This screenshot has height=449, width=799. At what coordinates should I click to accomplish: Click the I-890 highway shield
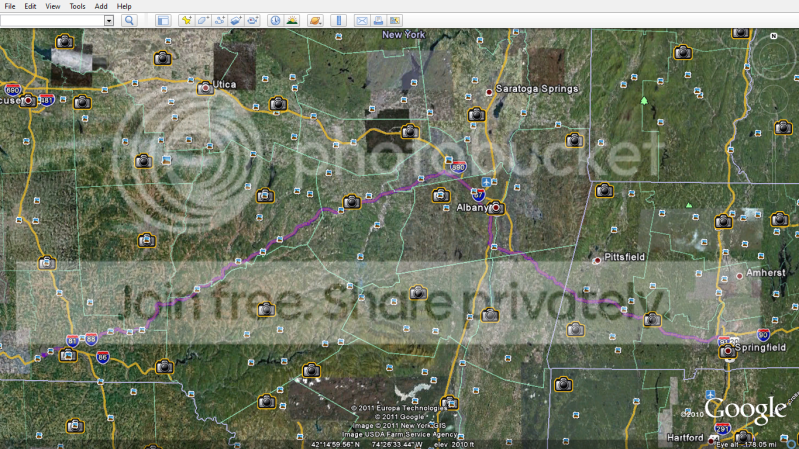[x=458, y=167]
